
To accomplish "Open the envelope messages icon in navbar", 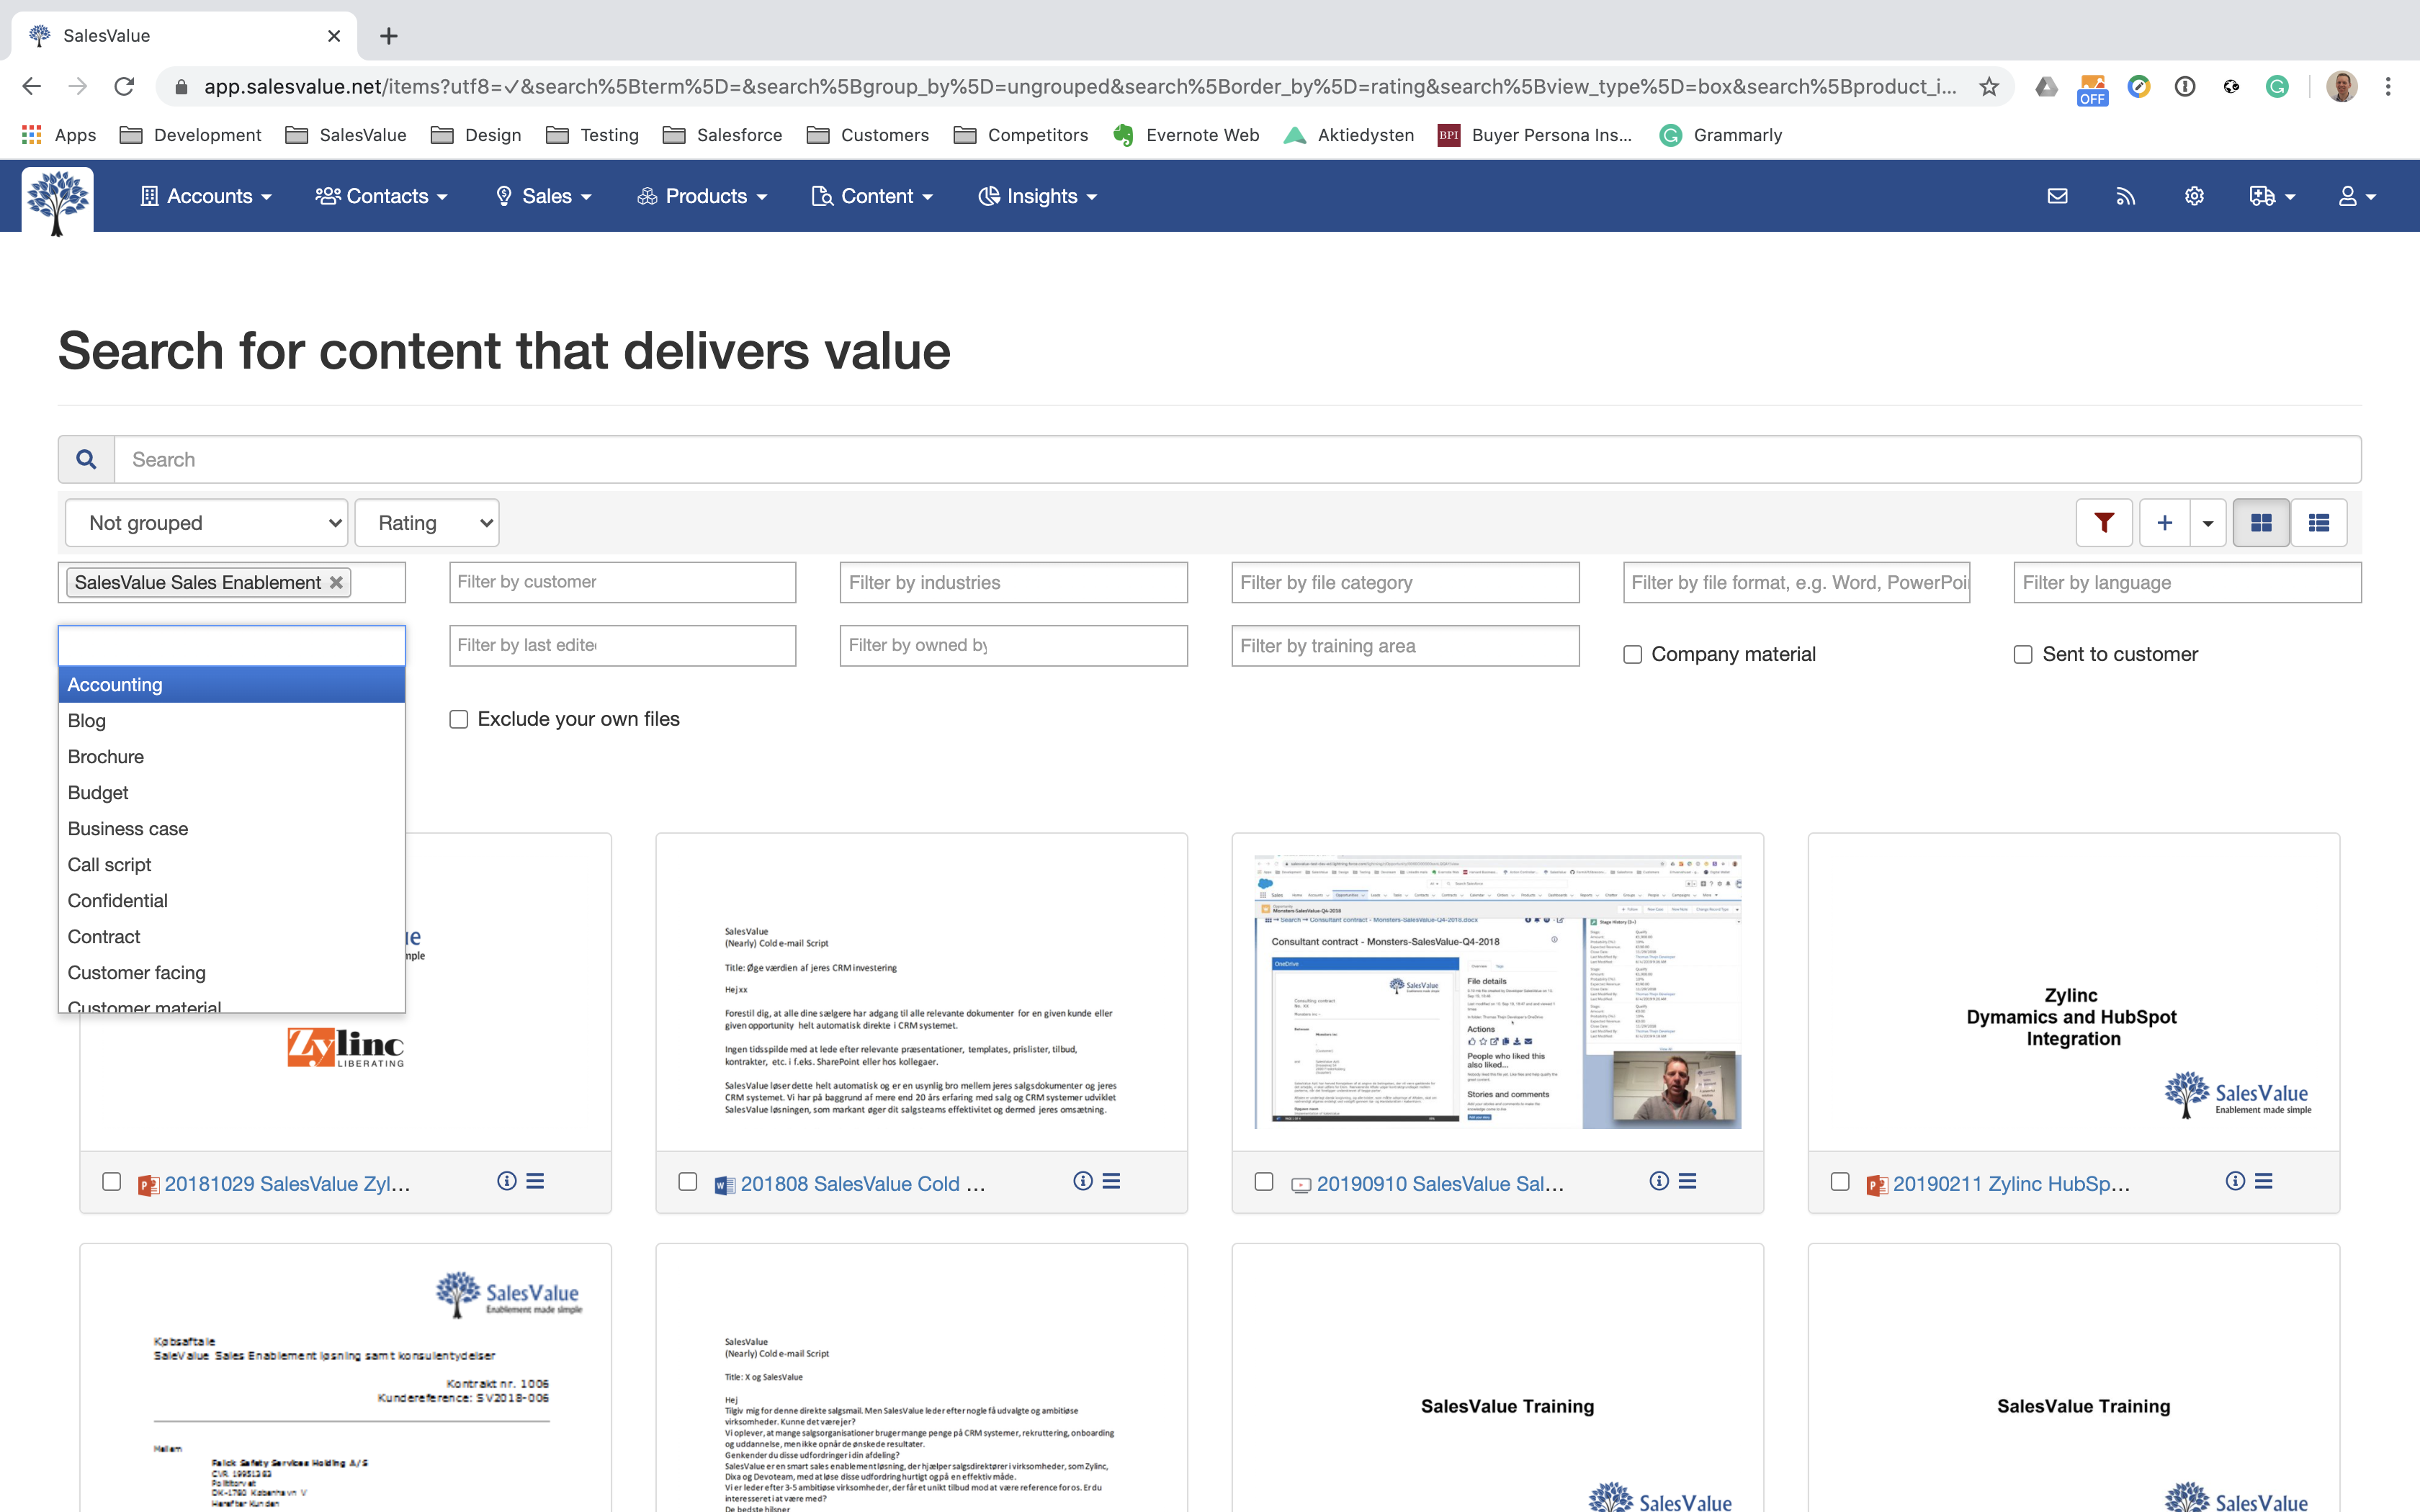I will (2057, 196).
